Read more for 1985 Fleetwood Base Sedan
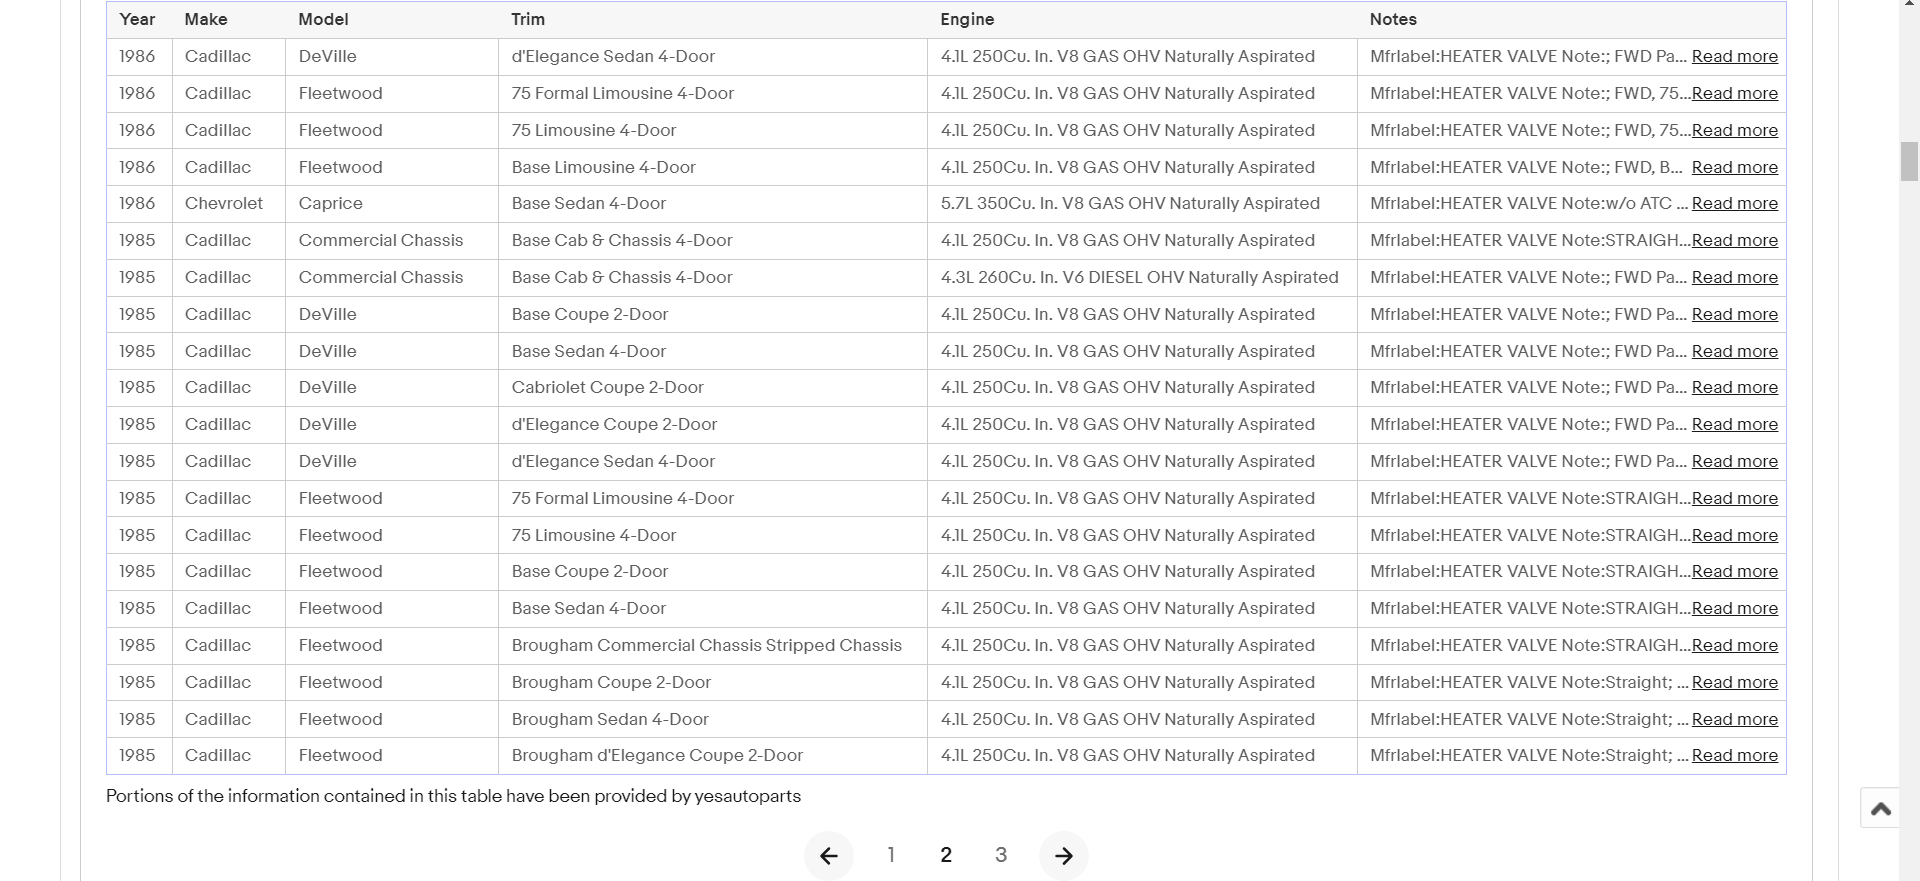The image size is (1920, 881). click(x=1735, y=609)
